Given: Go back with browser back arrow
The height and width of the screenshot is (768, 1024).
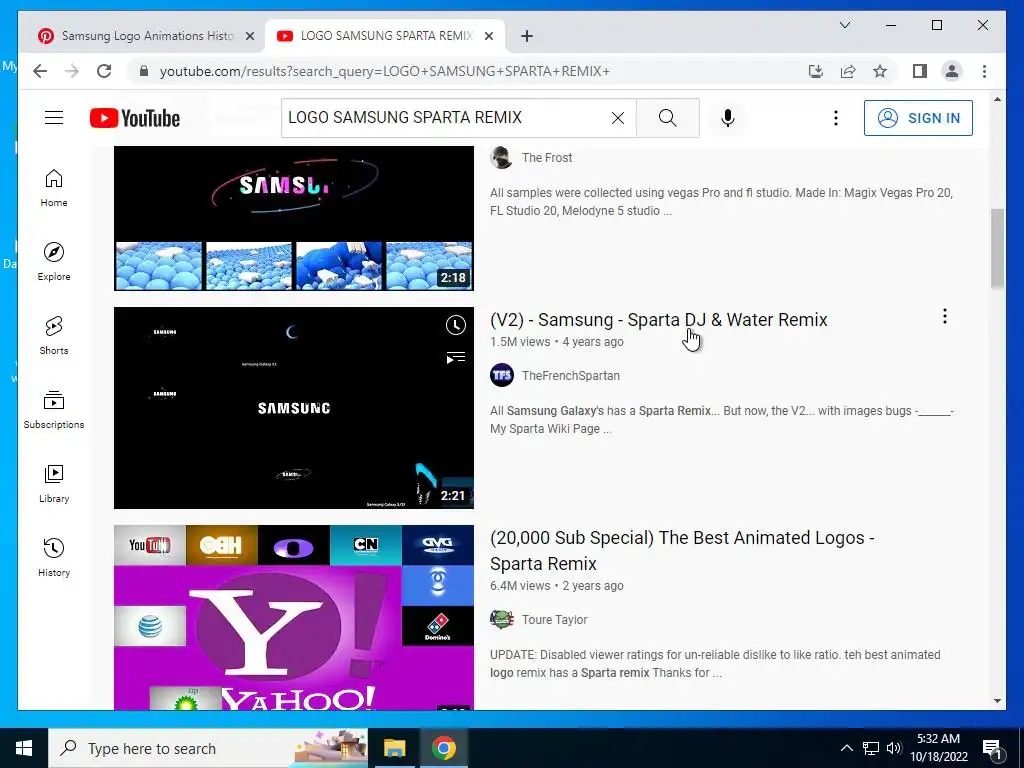Looking at the screenshot, I should click(x=40, y=71).
